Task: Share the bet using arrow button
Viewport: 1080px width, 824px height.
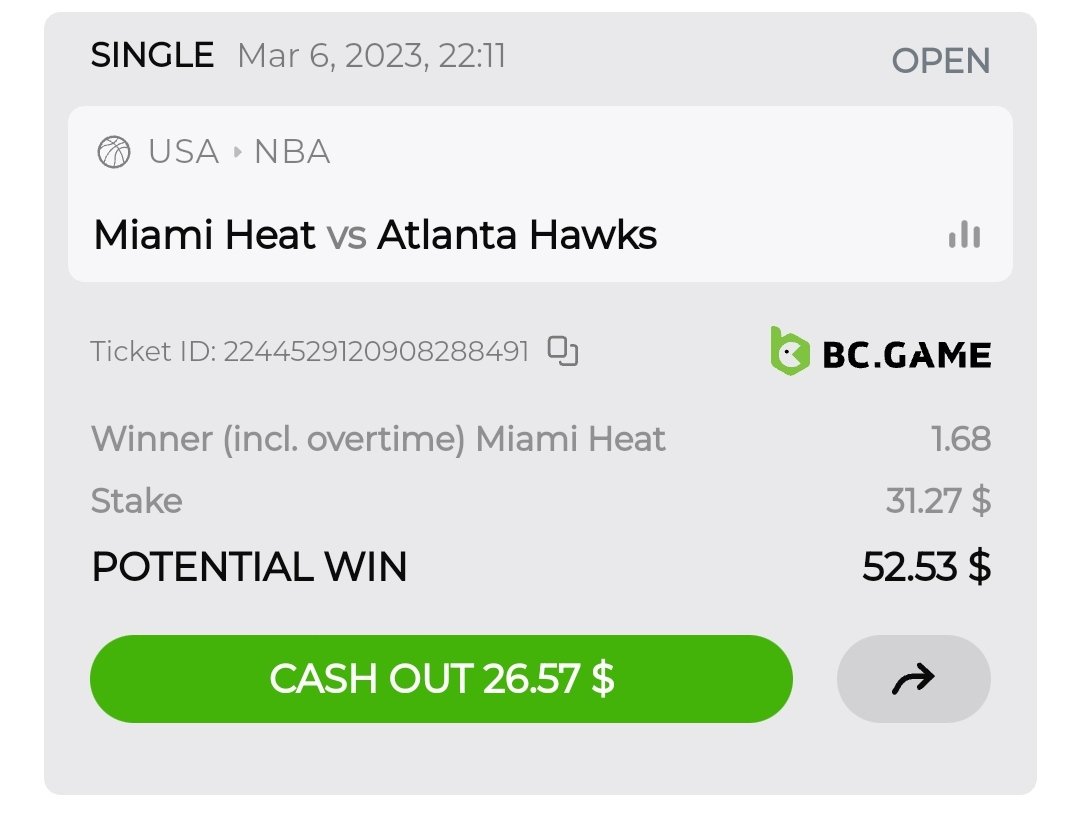Action: pos(913,679)
